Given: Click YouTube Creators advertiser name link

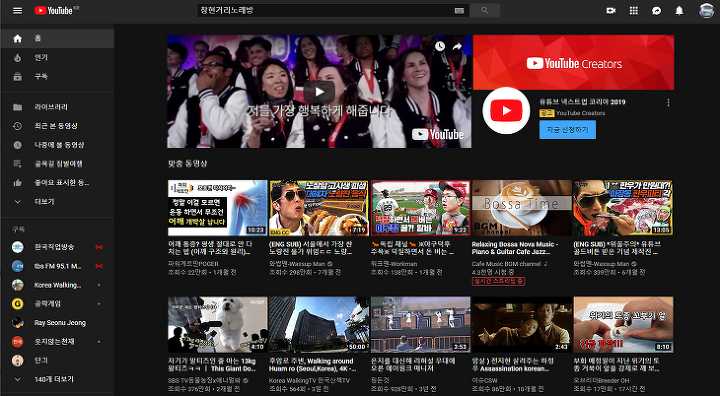Looking at the screenshot, I should pyautogui.click(x=580, y=113).
